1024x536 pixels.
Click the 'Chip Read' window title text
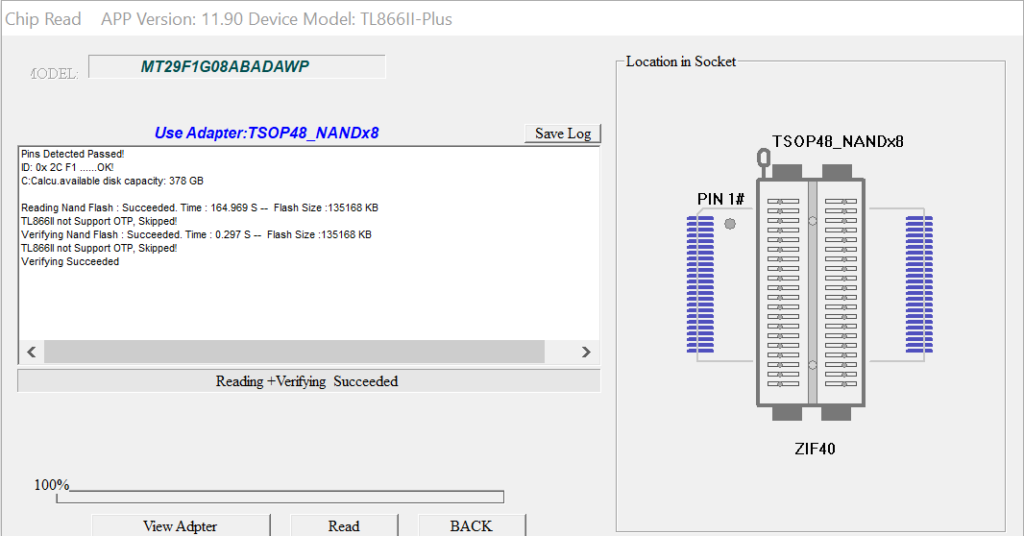(43, 19)
